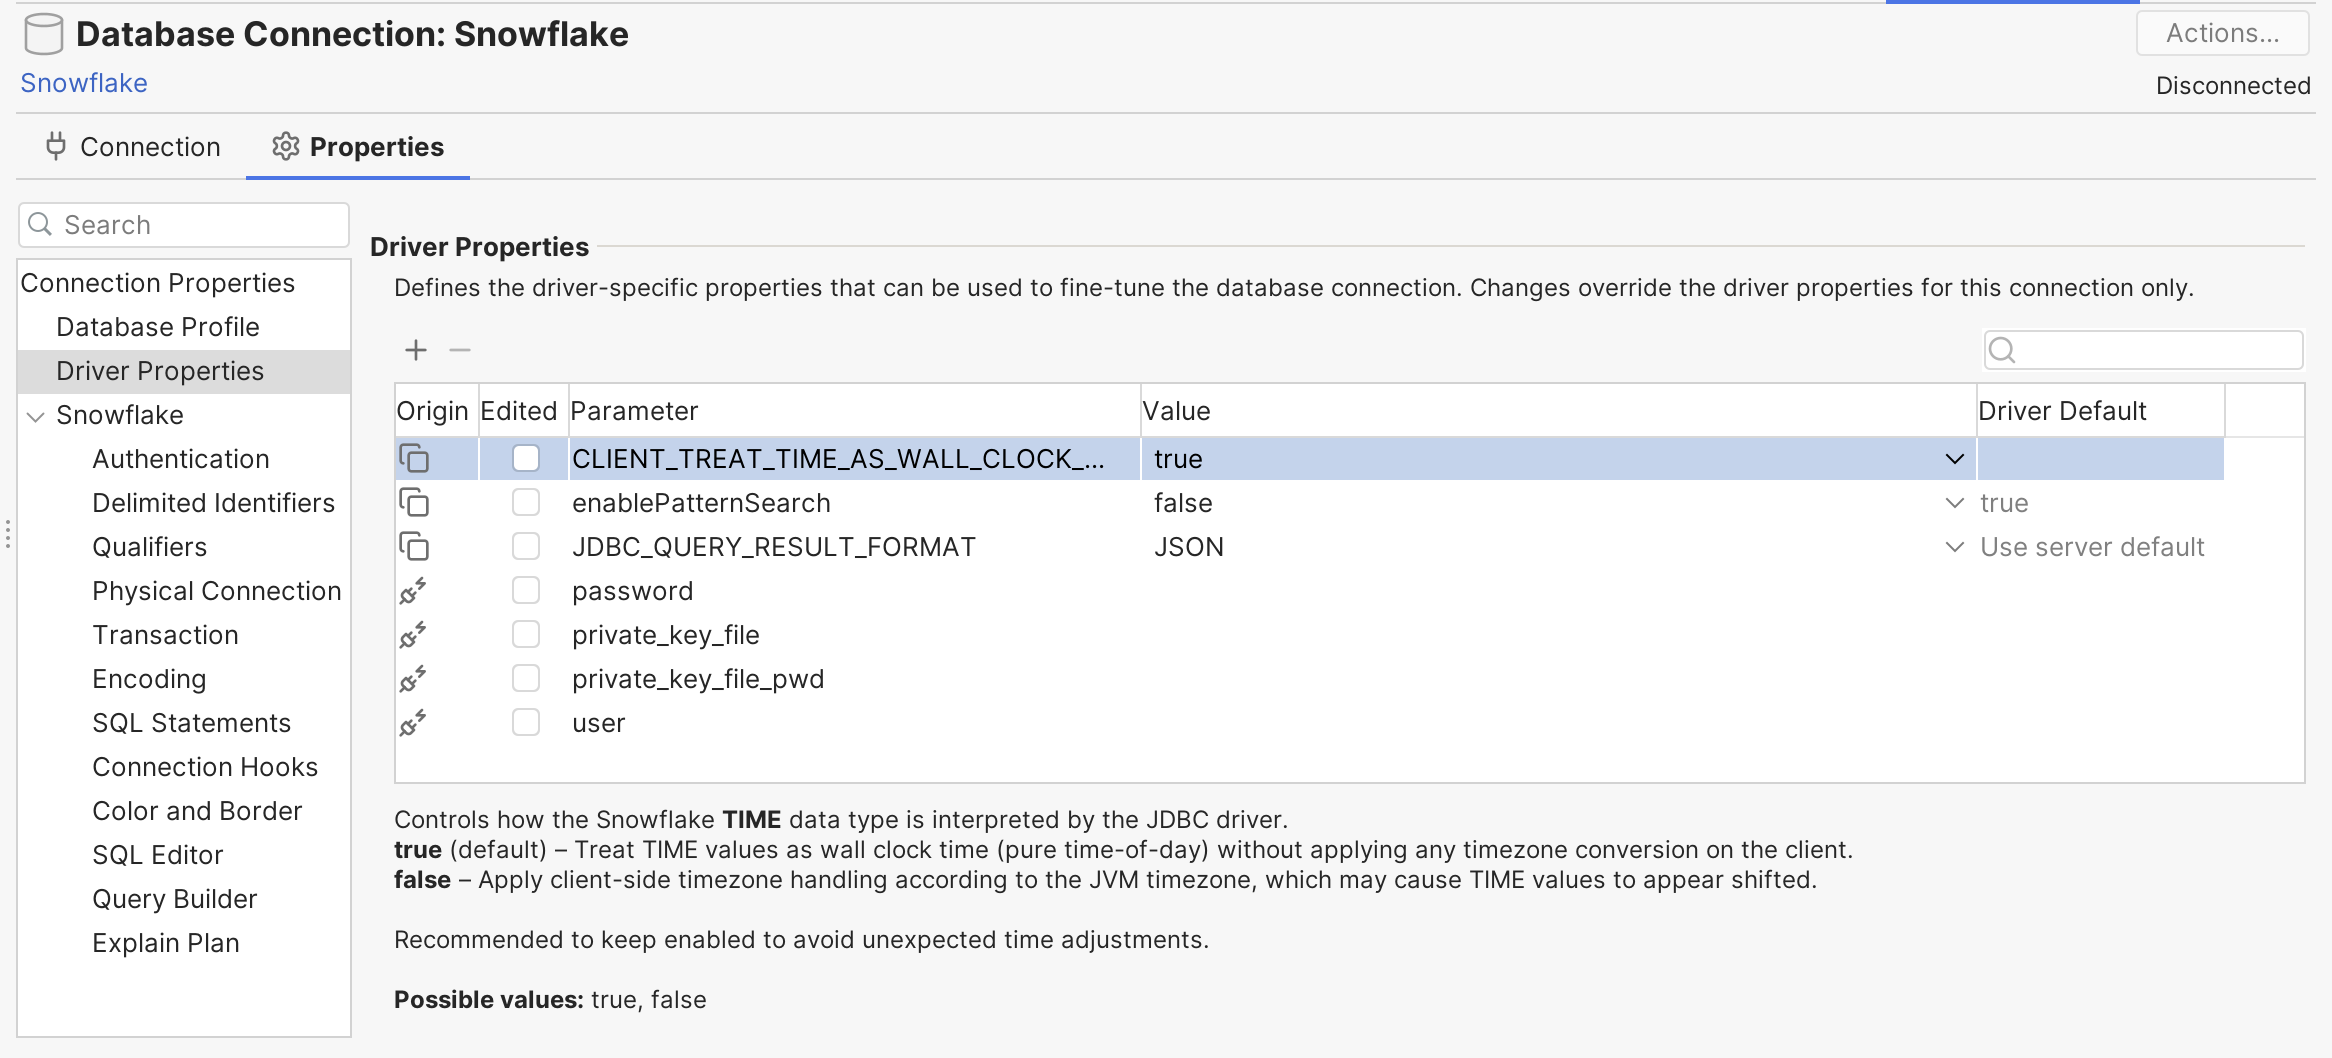
Task: Toggle Edited checkbox for enablePatternSearch
Action: coord(526,502)
